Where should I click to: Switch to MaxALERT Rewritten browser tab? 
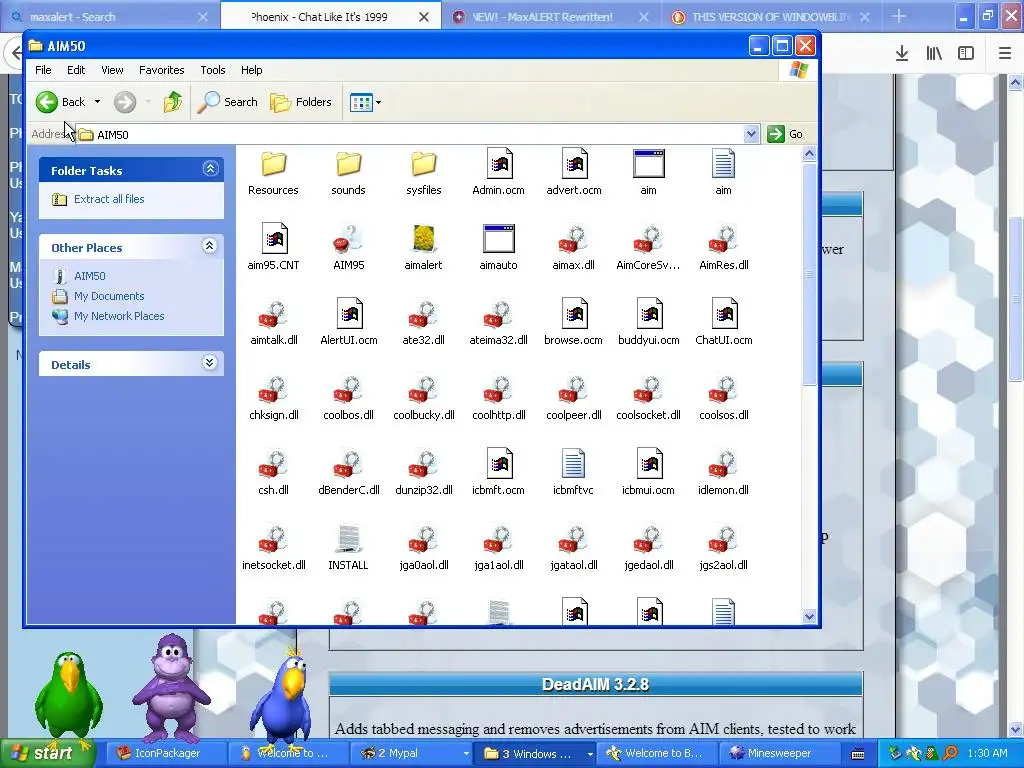point(551,17)
